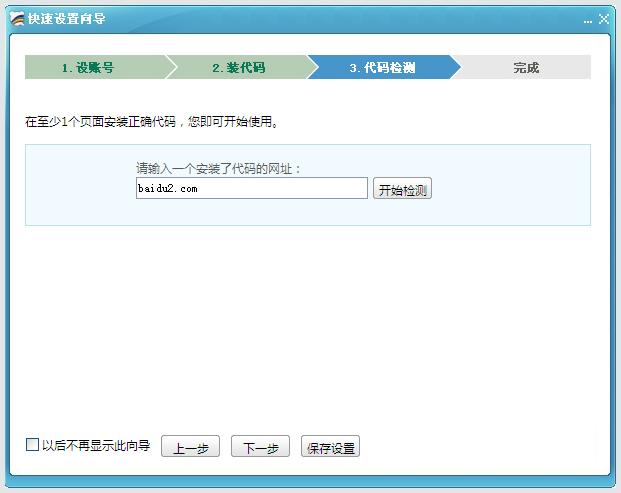Tick the 以后不再显示此向导 checkbox
The height and width of the screenshot is (493, 621).
32,445
